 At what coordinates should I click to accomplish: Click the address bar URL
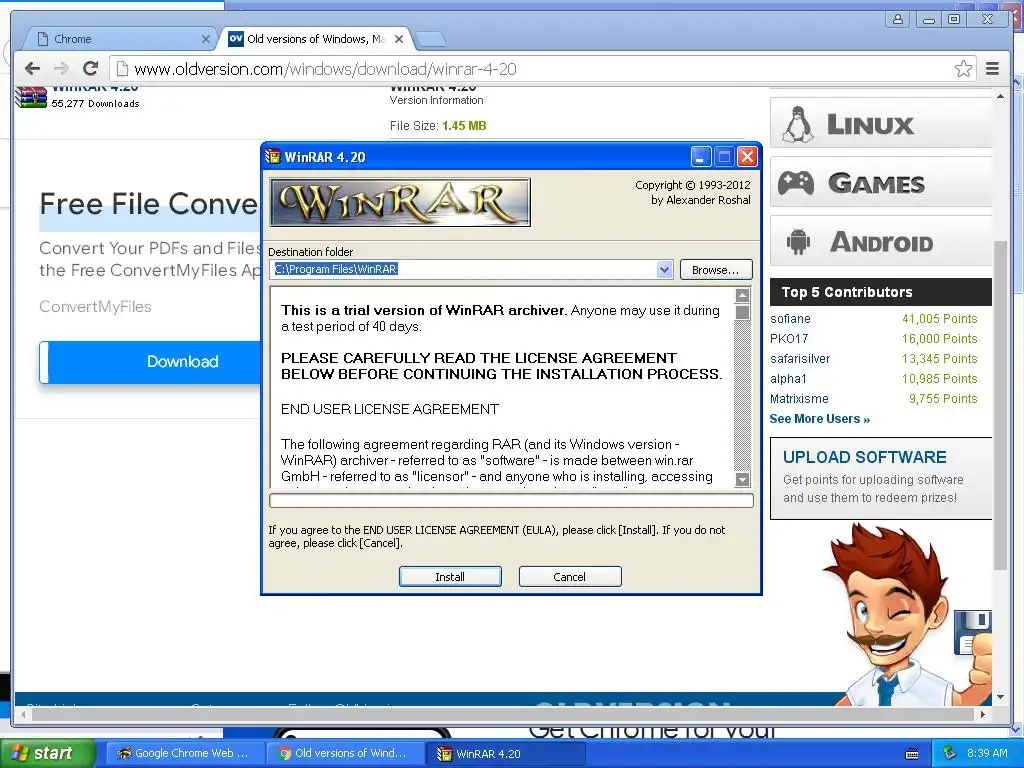click(325, 69)
